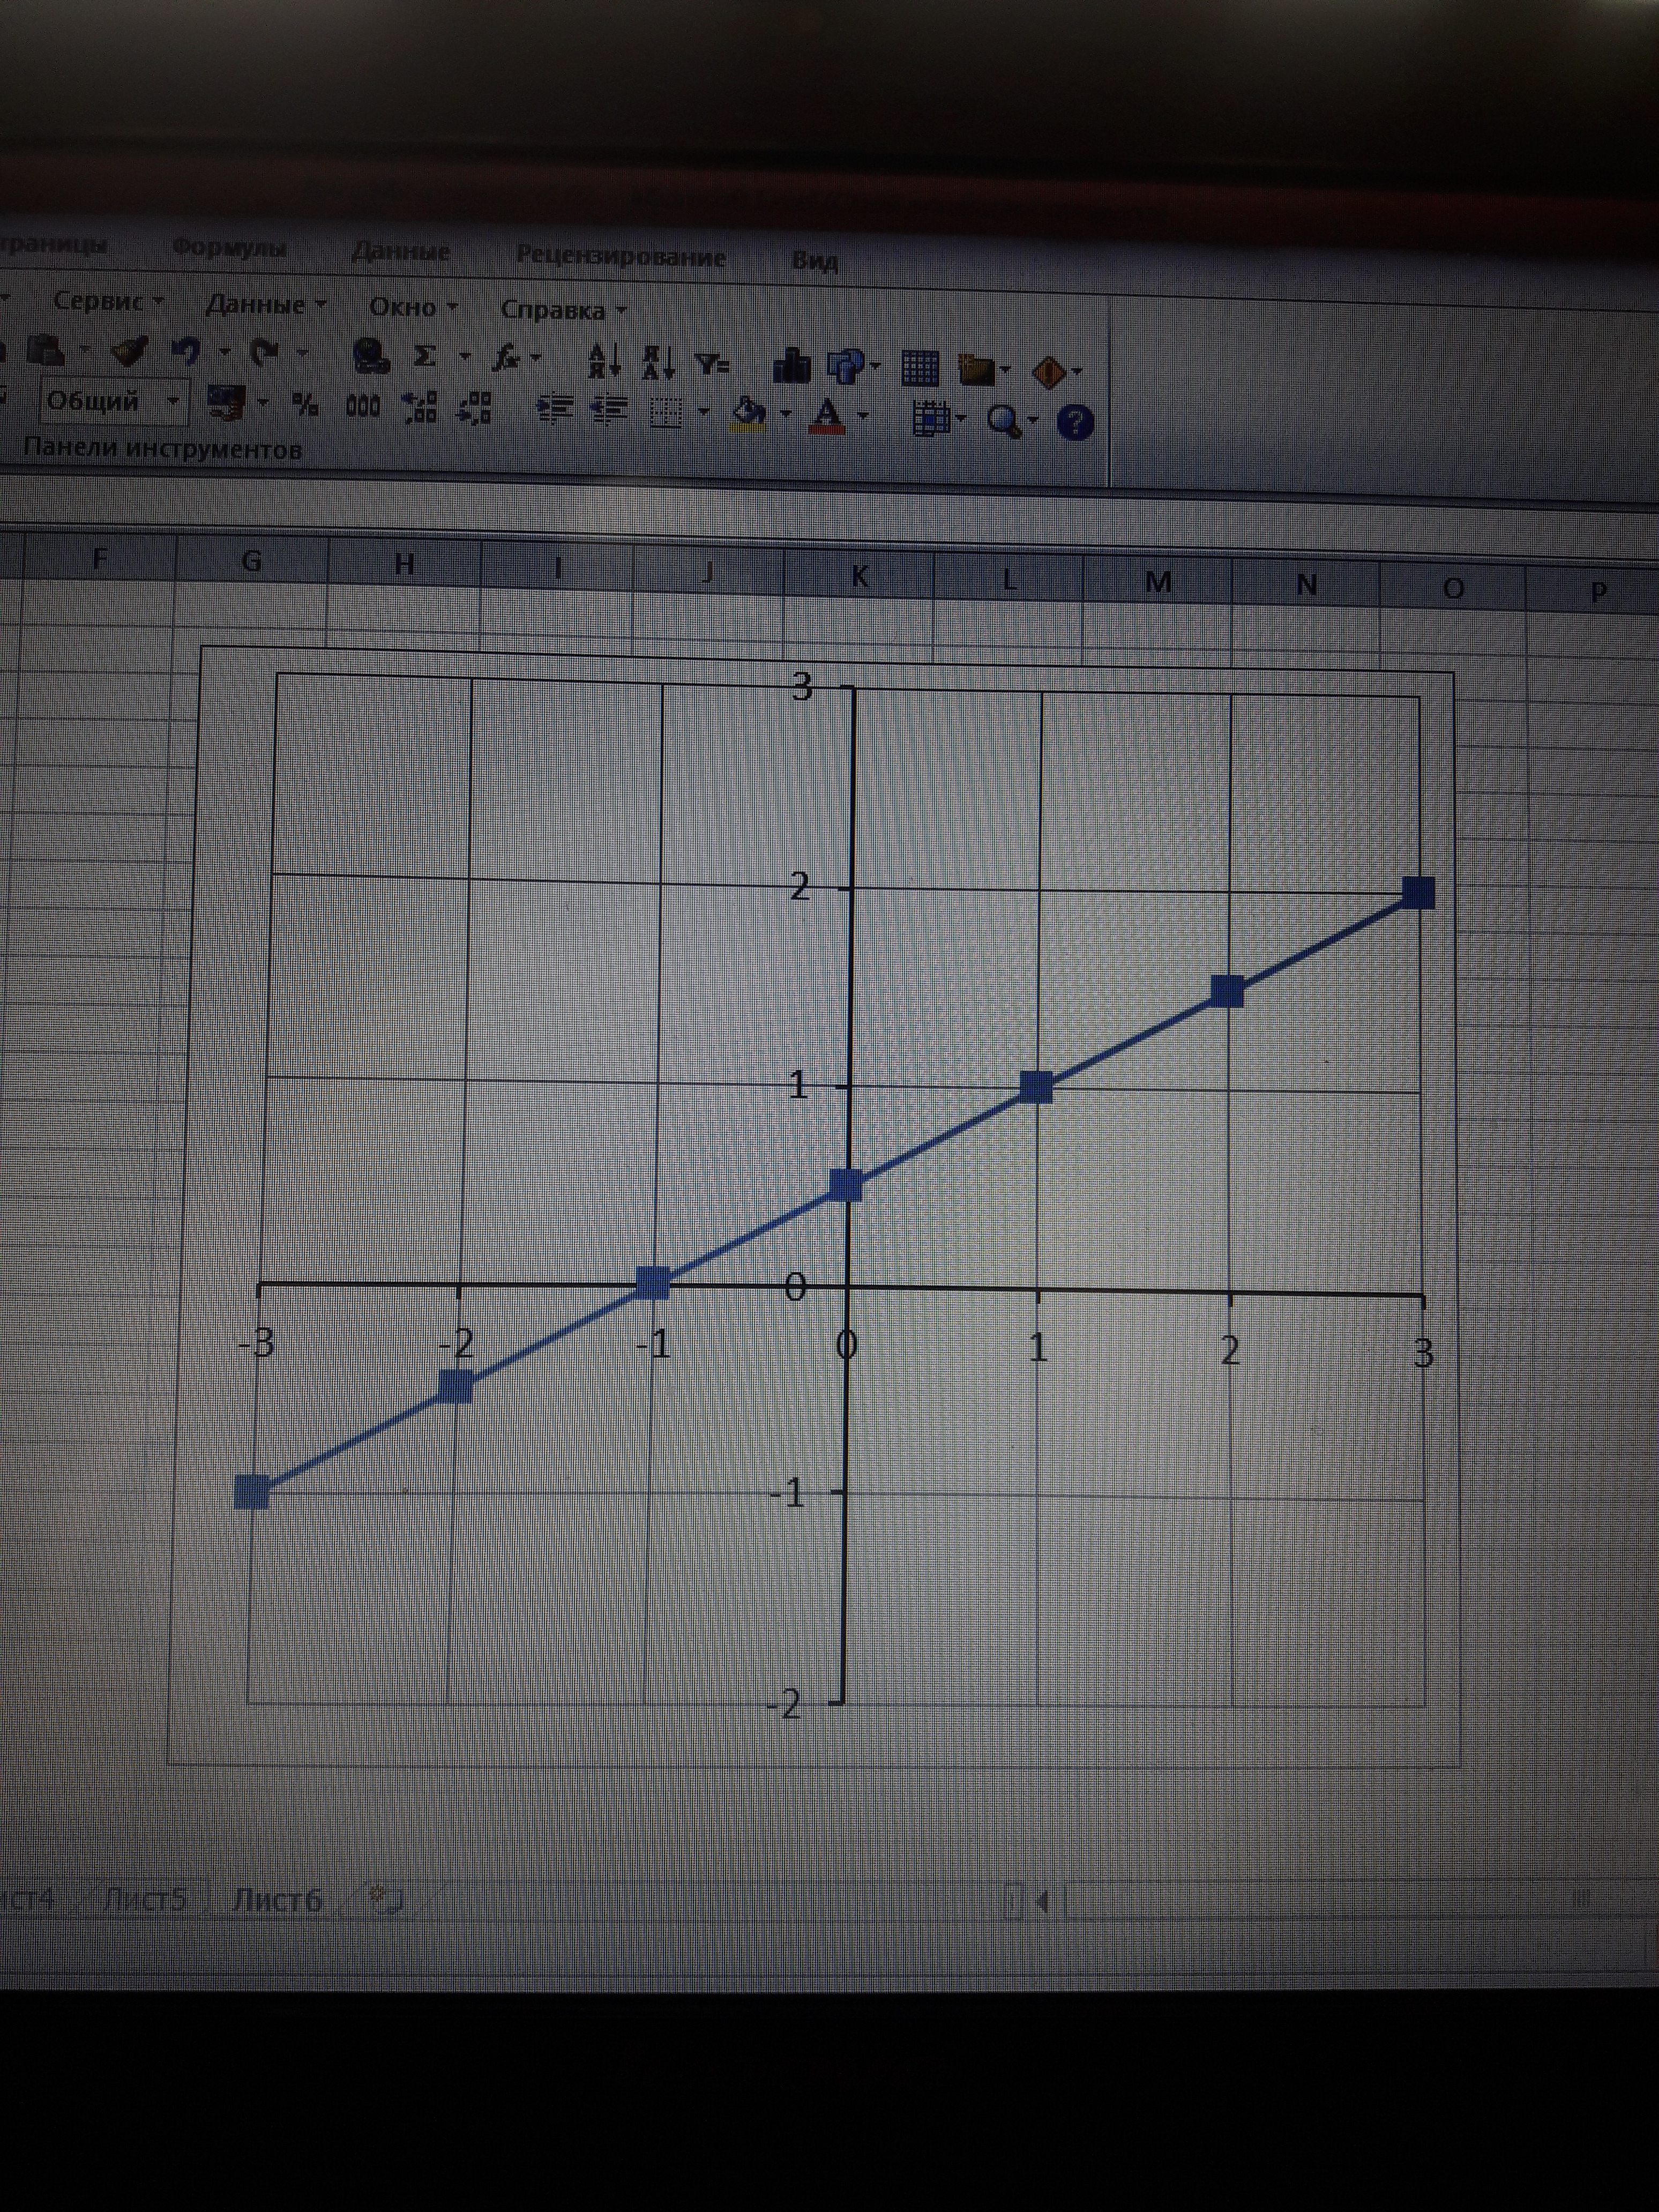
Task: Select column header G
Action: coord(252,562)
